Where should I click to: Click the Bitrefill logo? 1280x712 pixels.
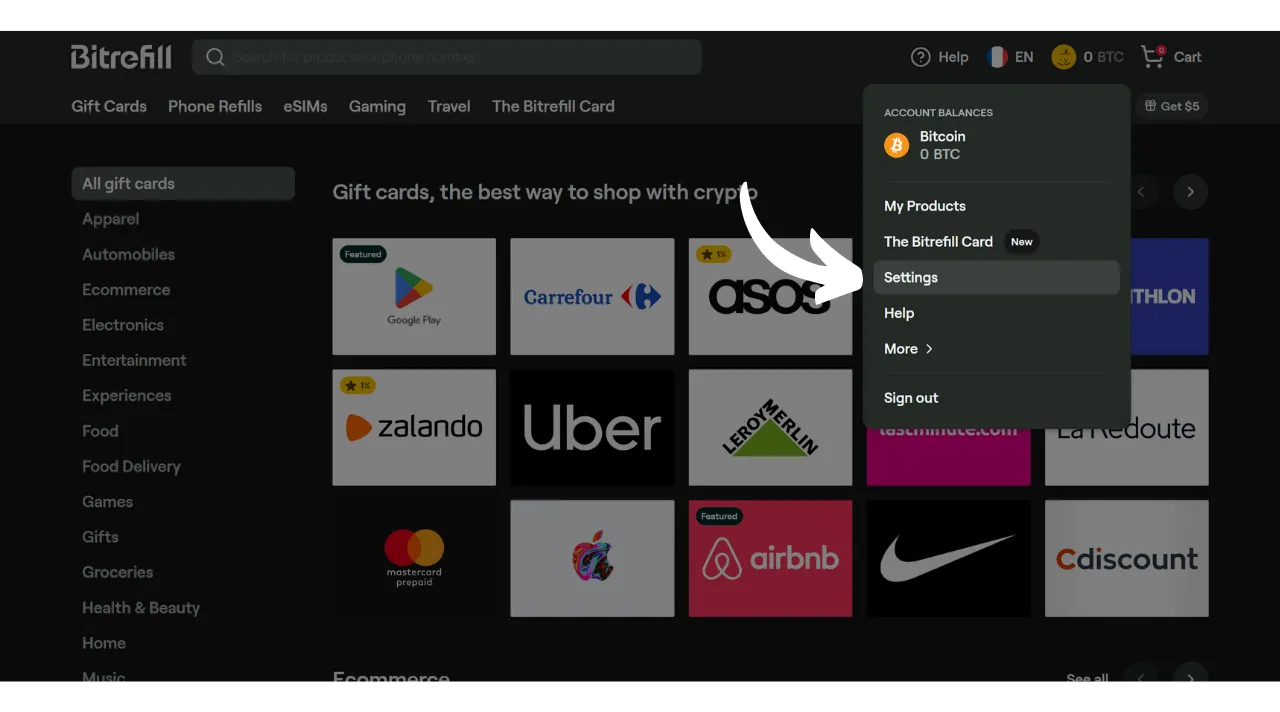click(x=121, y=57)
